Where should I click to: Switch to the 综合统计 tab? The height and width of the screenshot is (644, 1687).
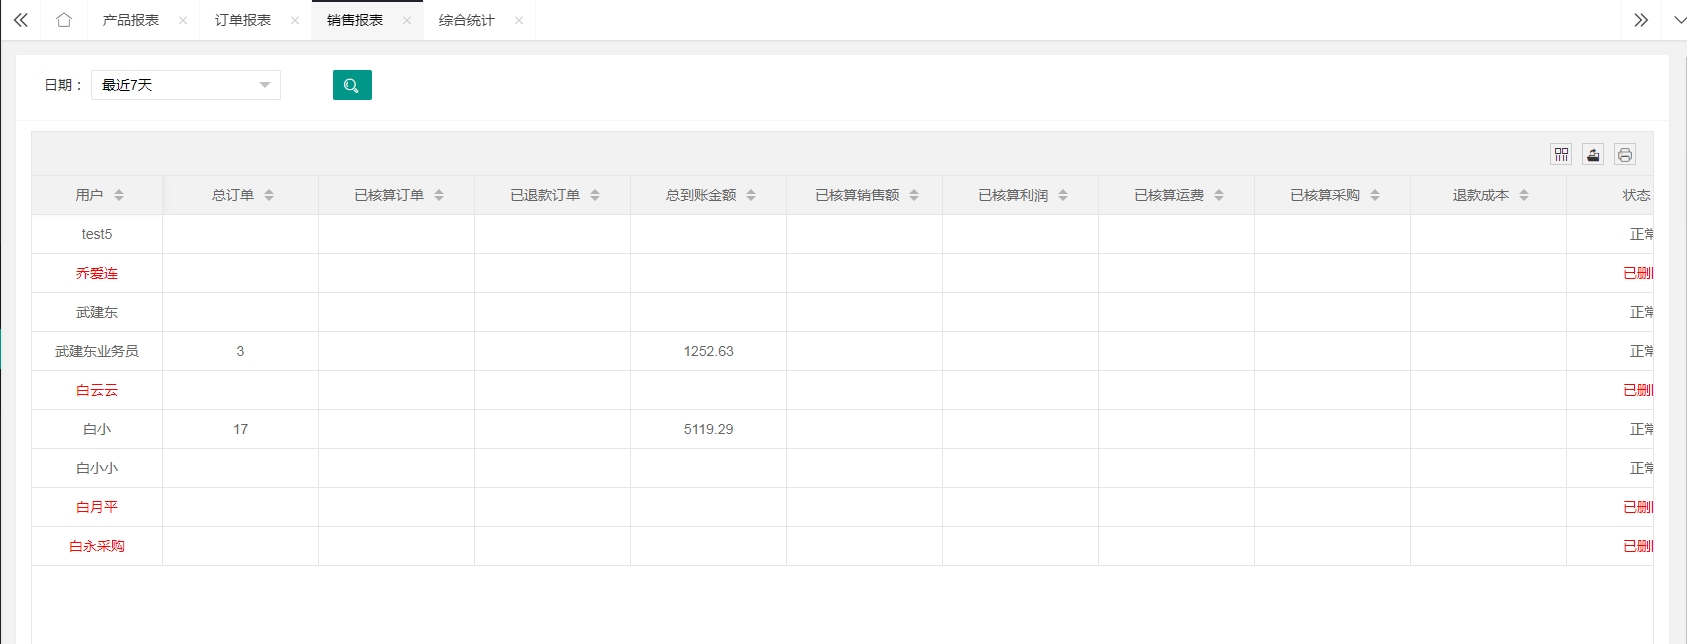[466, 20]
